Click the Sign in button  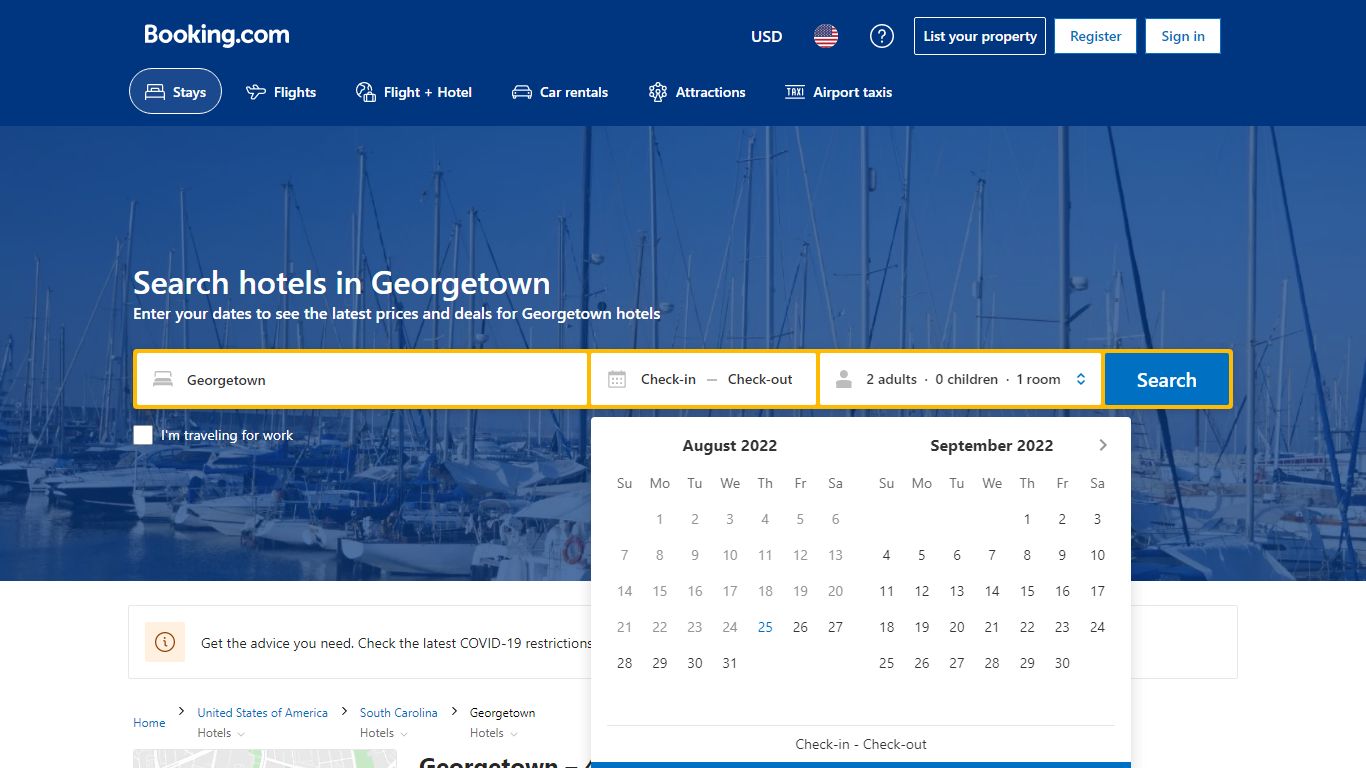1183,36
